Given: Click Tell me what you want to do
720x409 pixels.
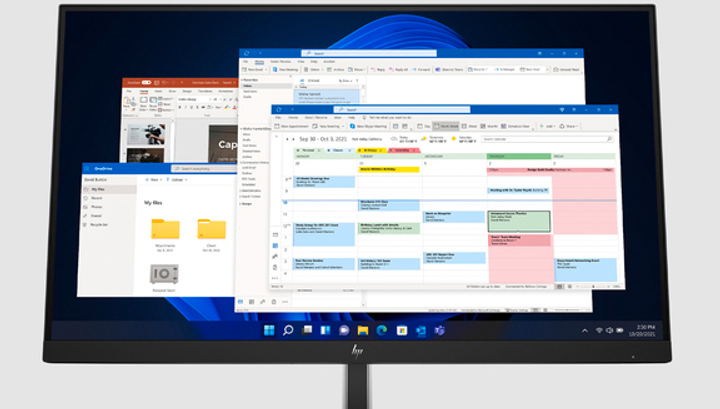Looking at the screenshot, I should (x=387, y=118).
